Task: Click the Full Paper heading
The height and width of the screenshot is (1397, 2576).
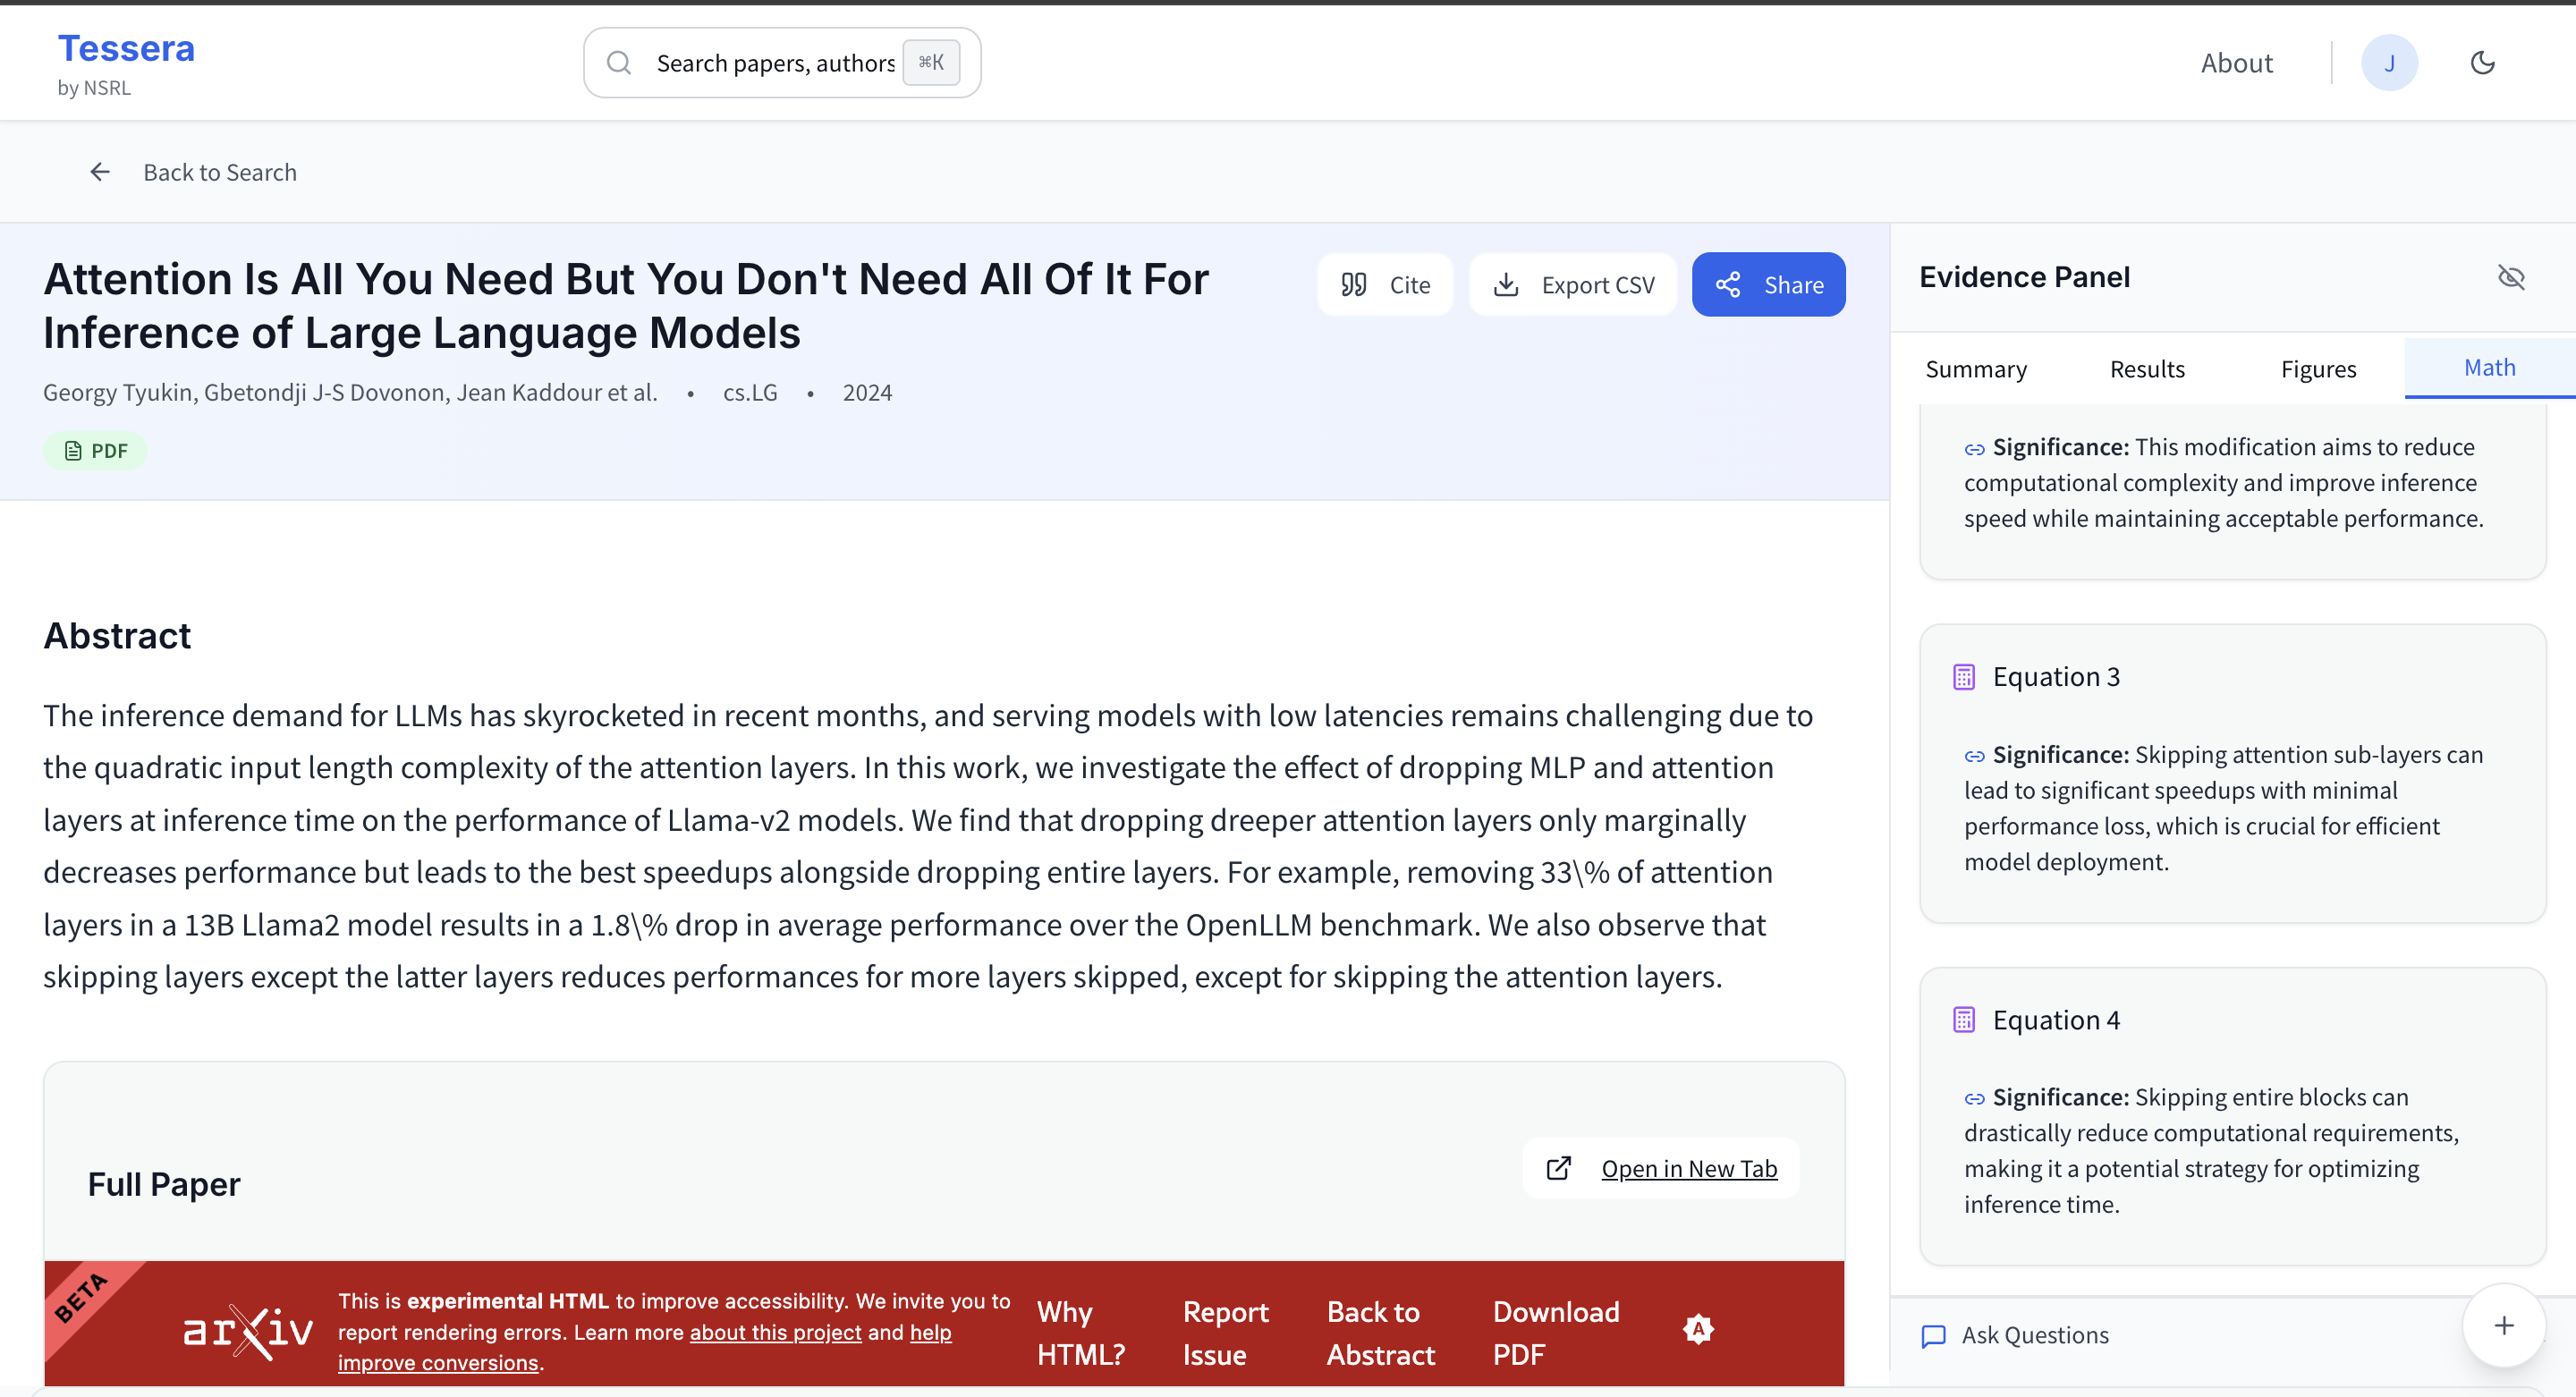Action: point(164,1184)
